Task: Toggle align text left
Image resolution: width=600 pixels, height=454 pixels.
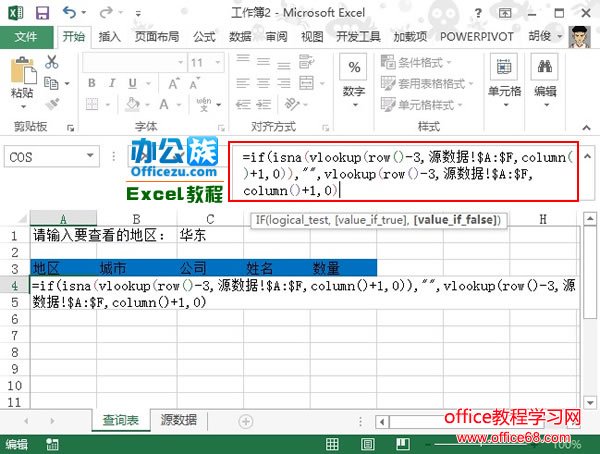Action: [243, 83]
